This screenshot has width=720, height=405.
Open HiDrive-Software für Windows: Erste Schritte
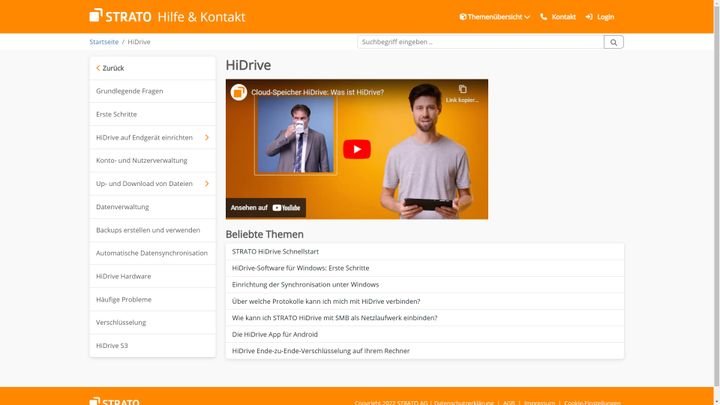425,268
